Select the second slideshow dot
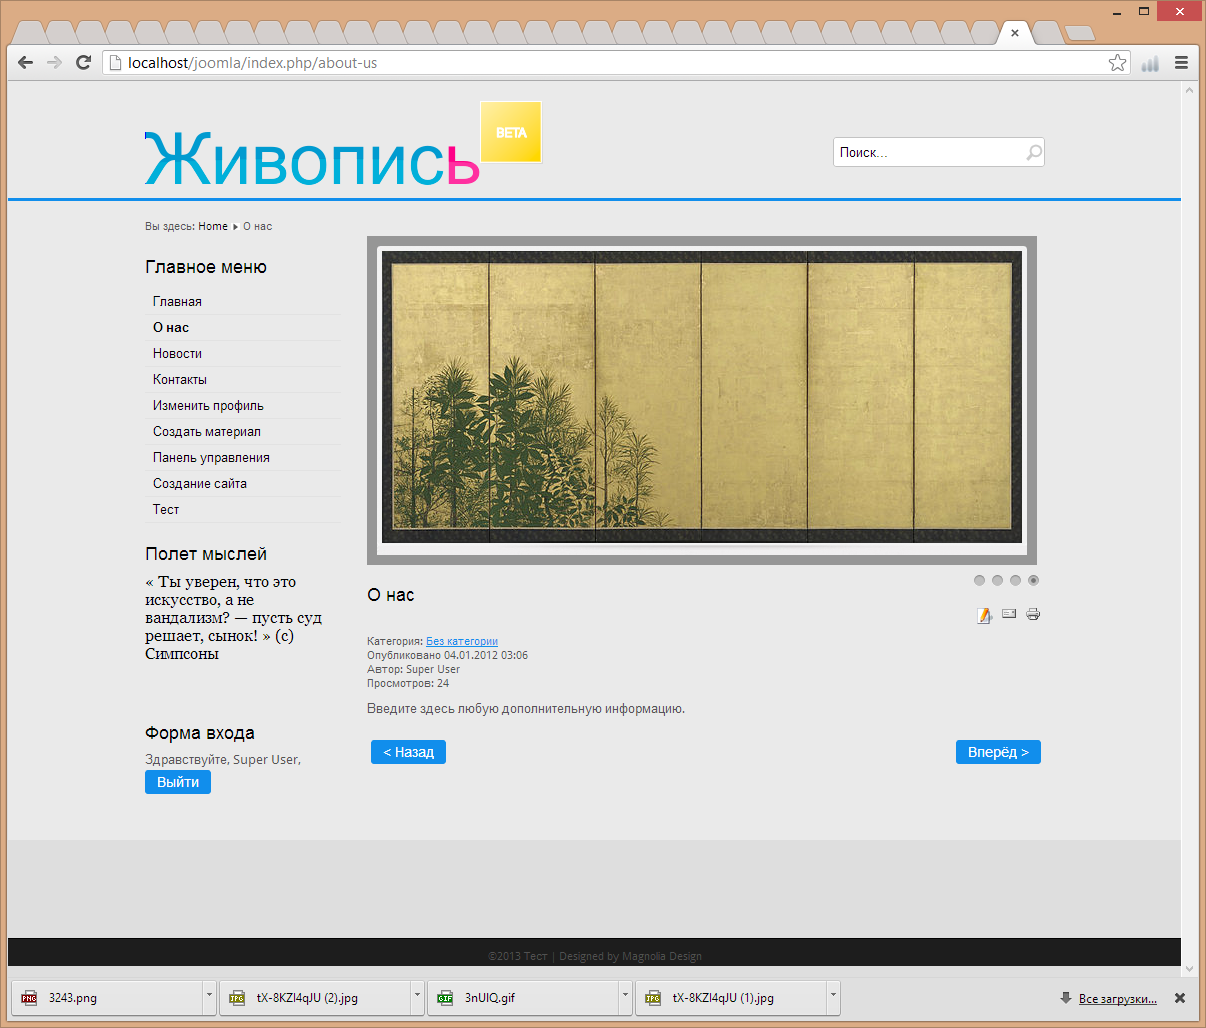The height and width of the screenshot is (1028, 1206). click(x=998, y=580)
